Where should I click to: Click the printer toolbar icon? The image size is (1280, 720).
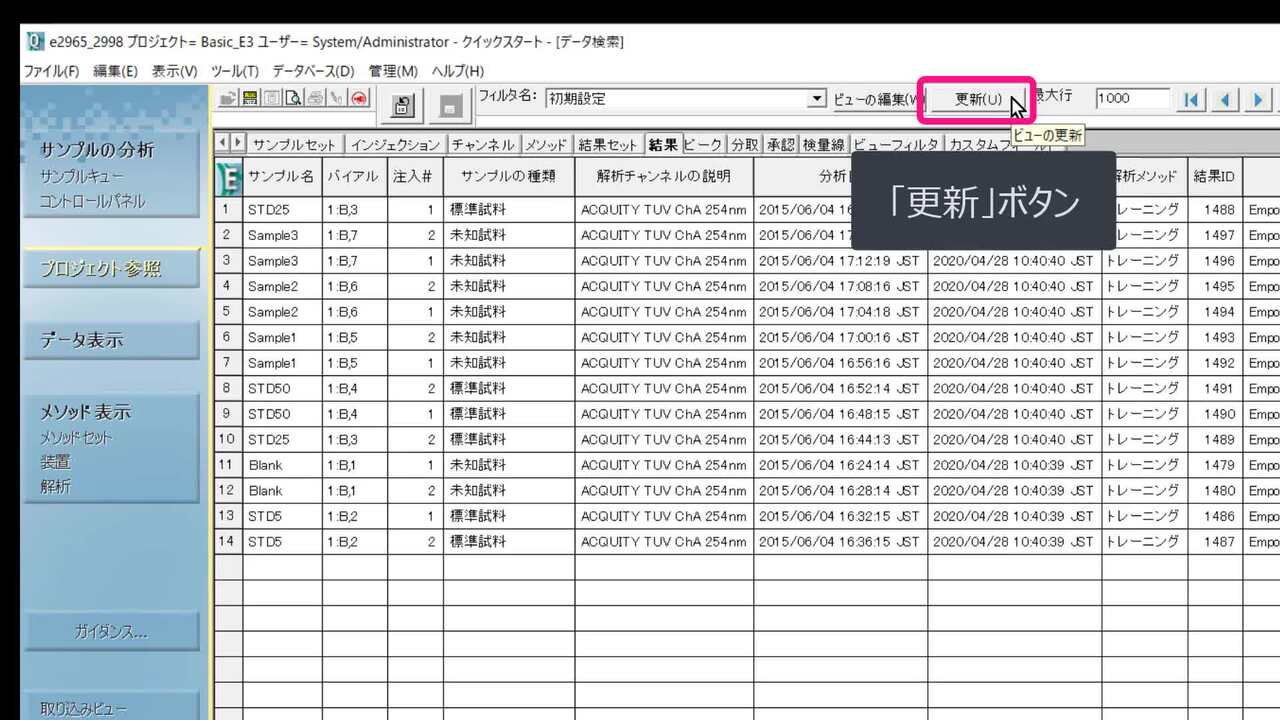tap(316, 98)
